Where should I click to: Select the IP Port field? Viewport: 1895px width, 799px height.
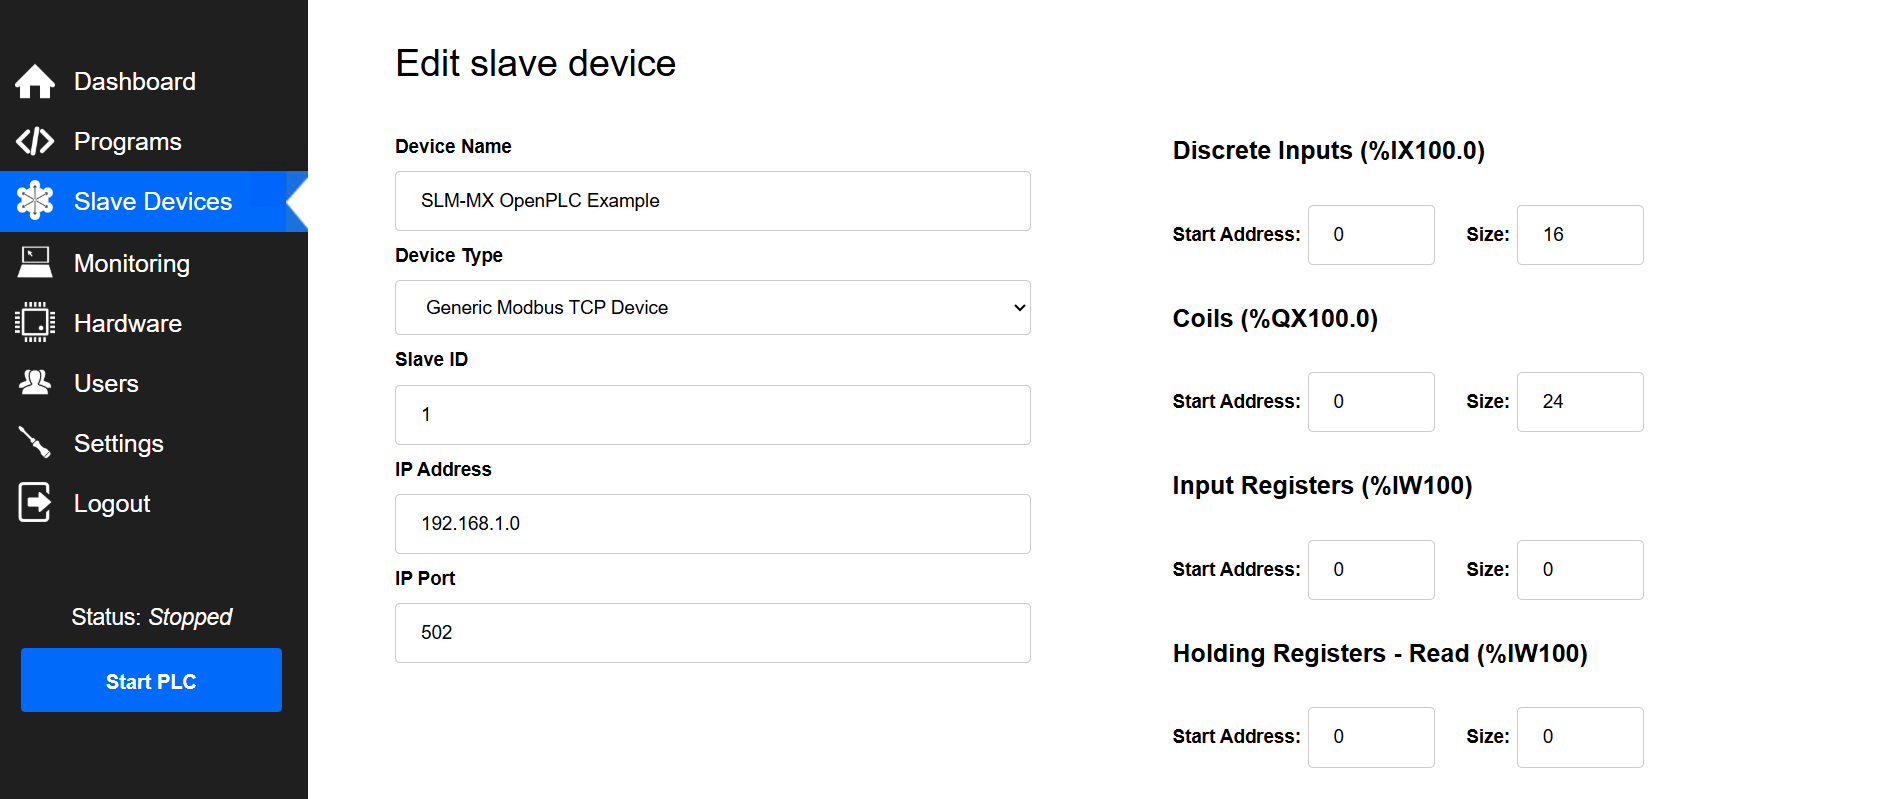[x=712, y=633]
